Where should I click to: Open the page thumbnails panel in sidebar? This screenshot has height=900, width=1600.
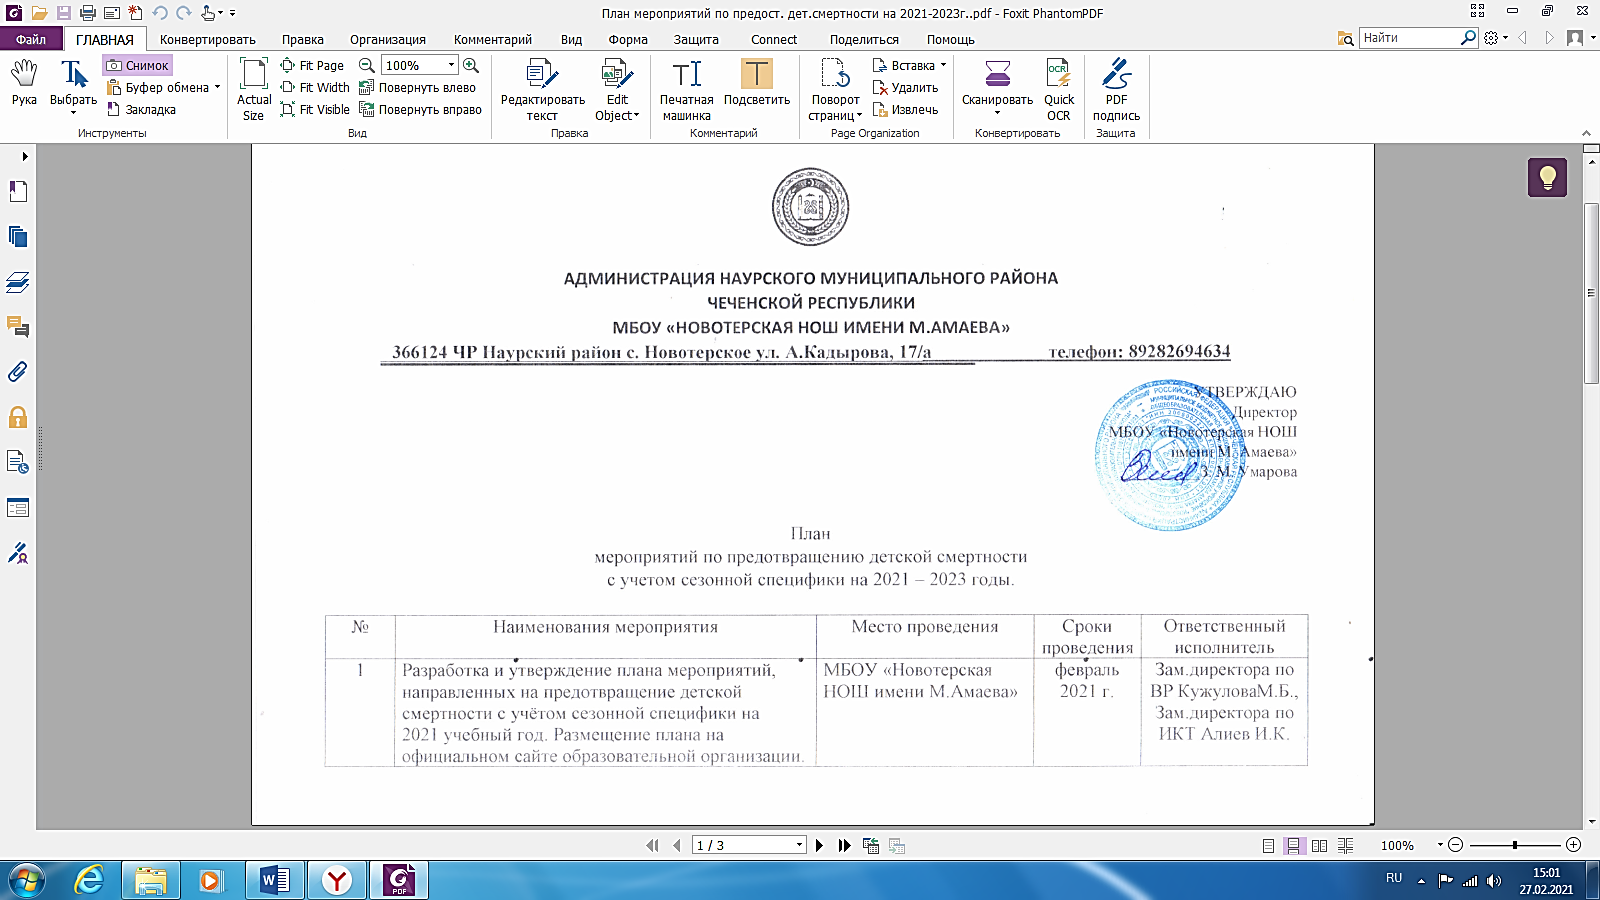pos(18,237)
